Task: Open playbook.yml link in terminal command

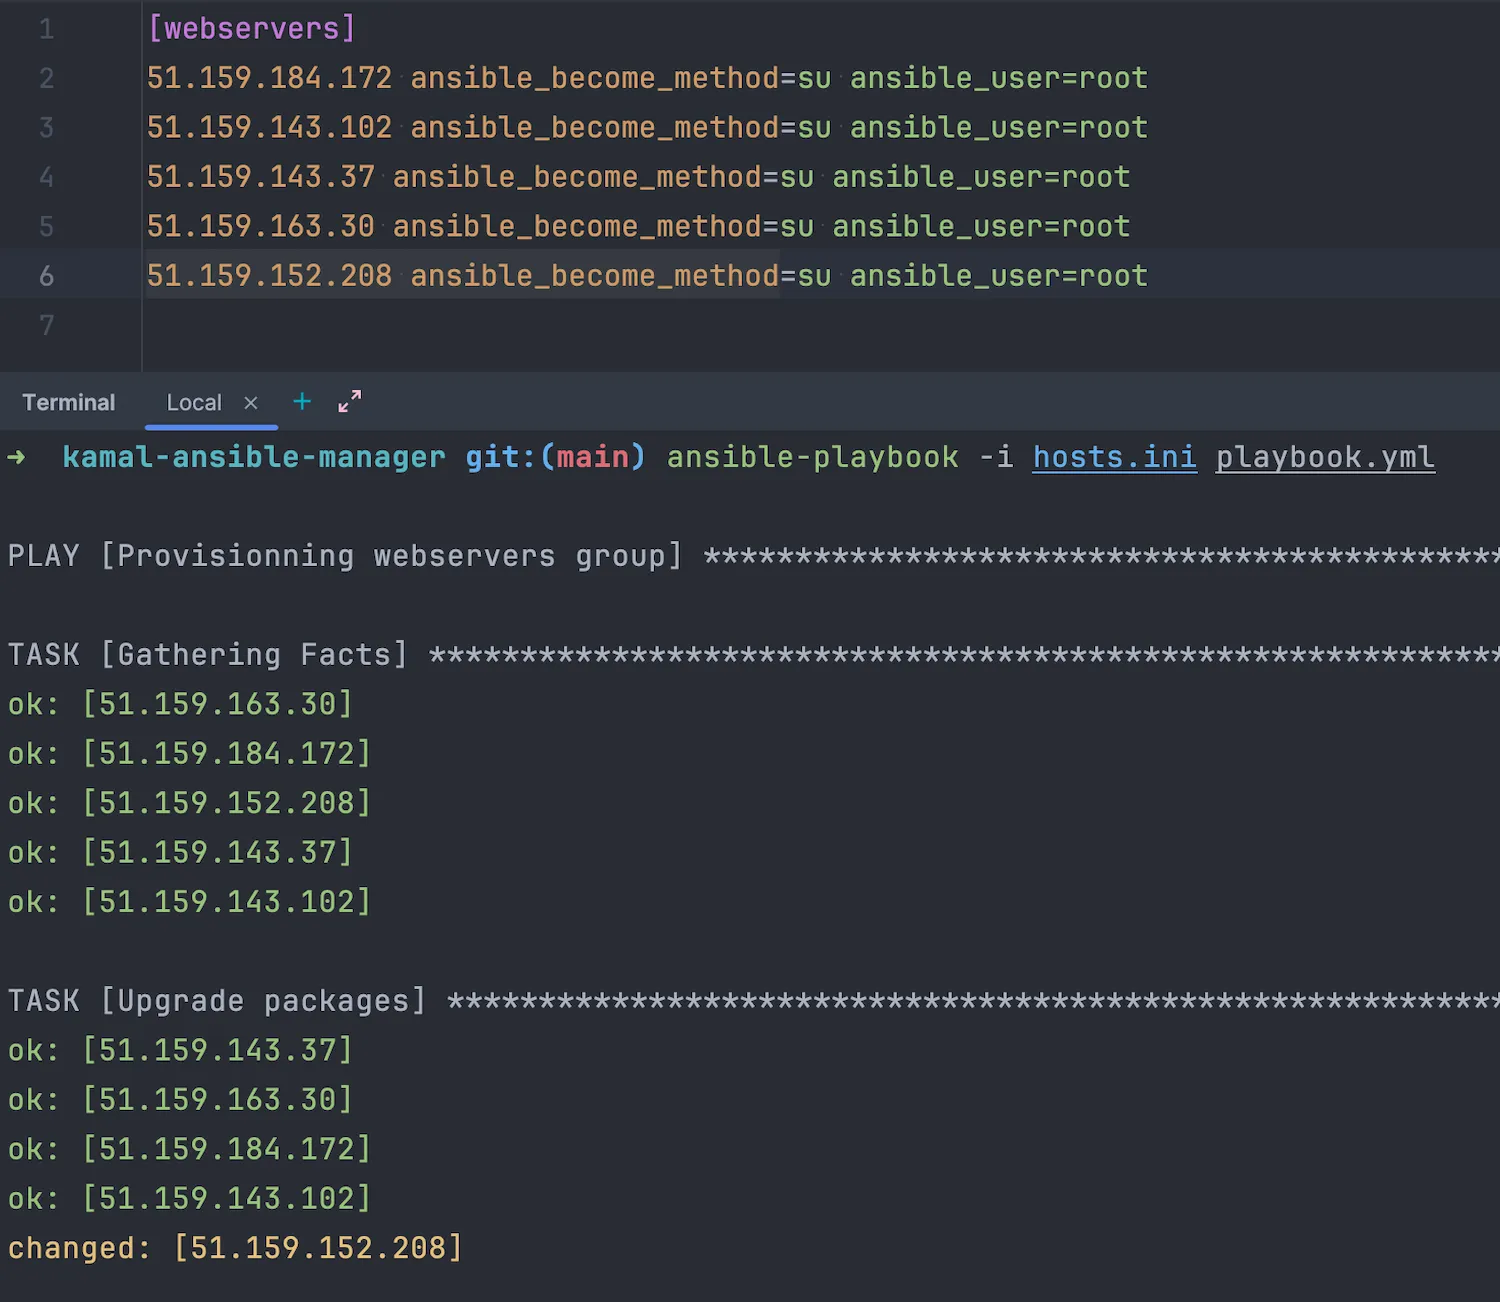Action: pyautogui.click(x=1325, y=457)
